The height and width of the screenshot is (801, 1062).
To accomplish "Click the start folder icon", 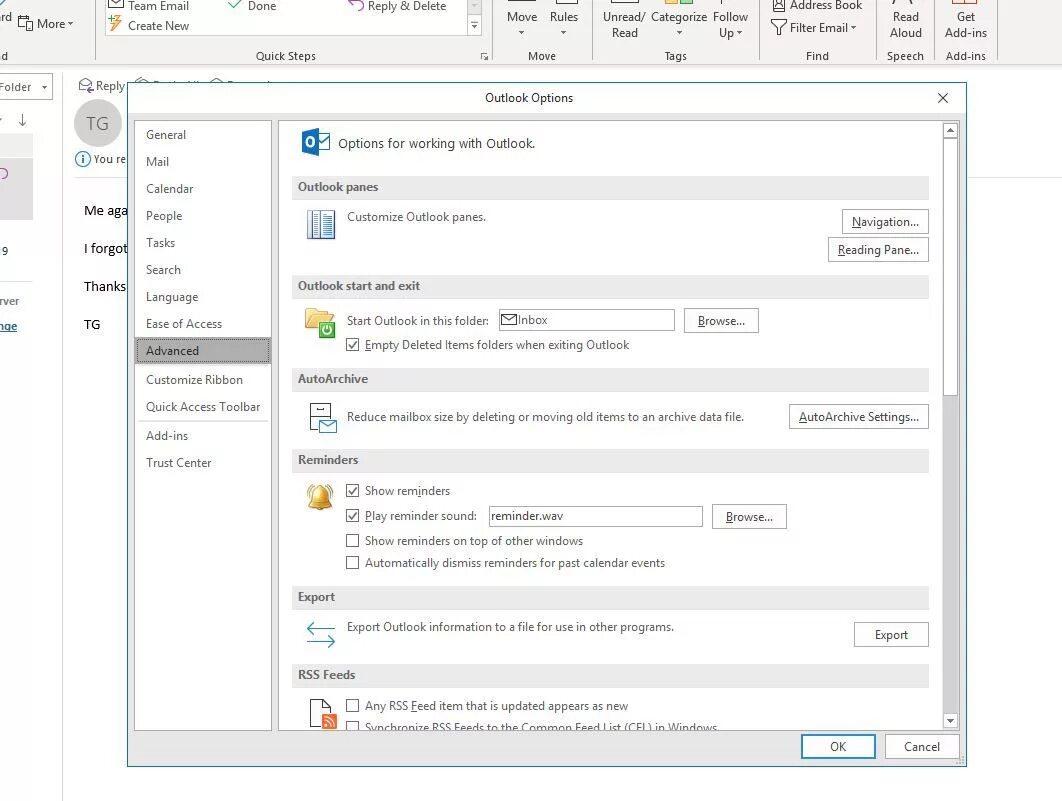I will coord(320,322).
